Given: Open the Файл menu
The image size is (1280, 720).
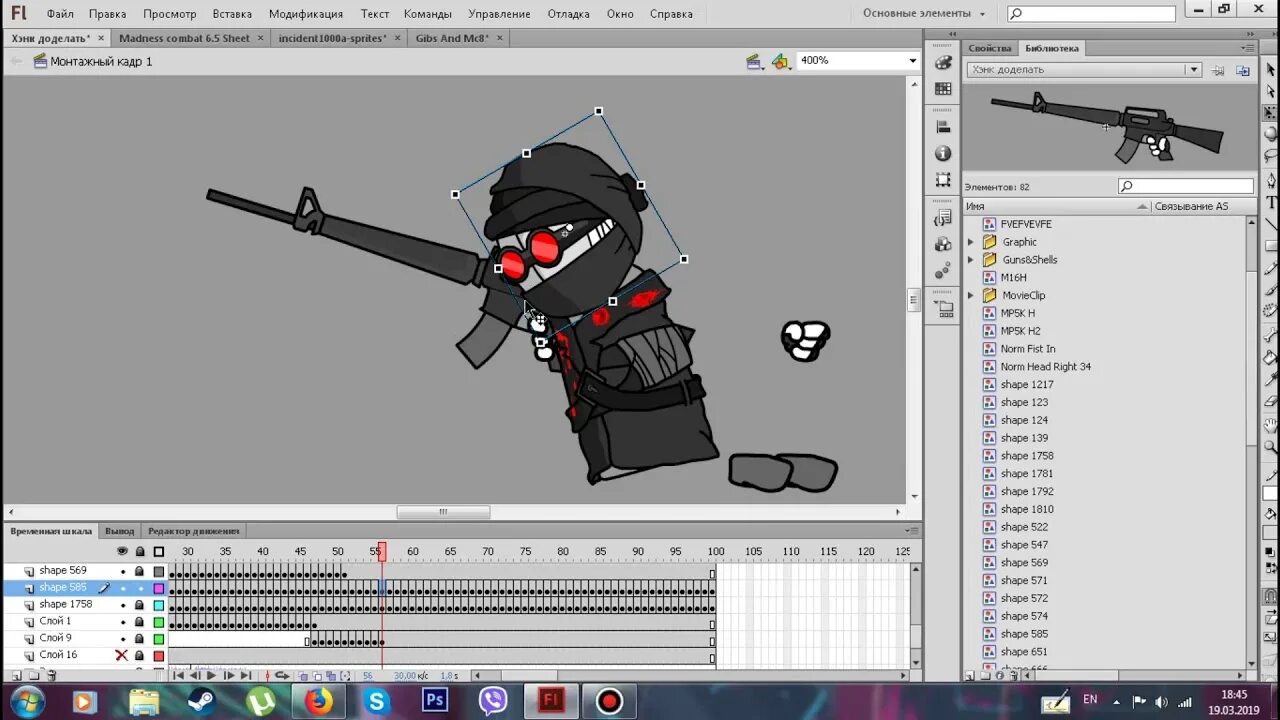Looking at the screenshot, I should (x=60, y=14).
